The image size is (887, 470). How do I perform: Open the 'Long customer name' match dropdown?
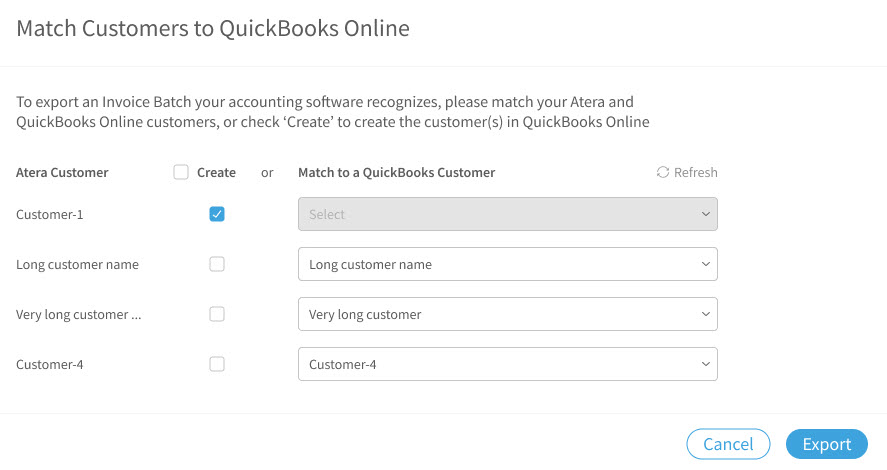click(507, 264)
